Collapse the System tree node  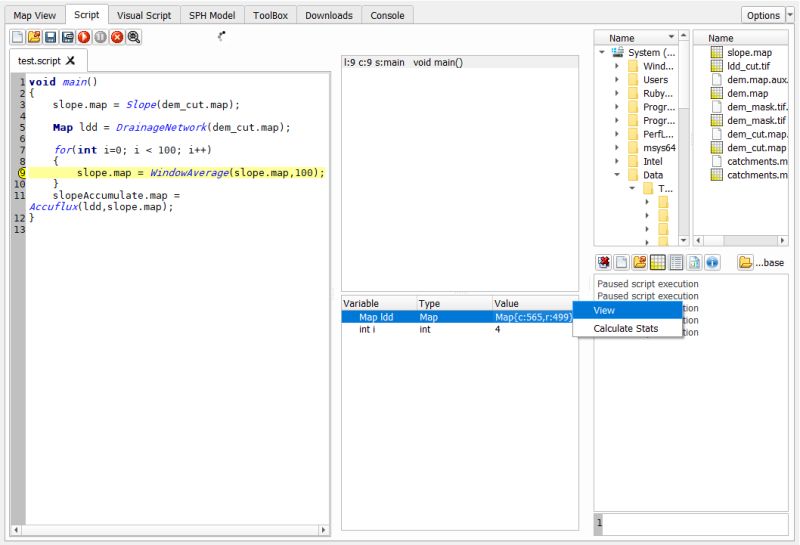(602, 52)
